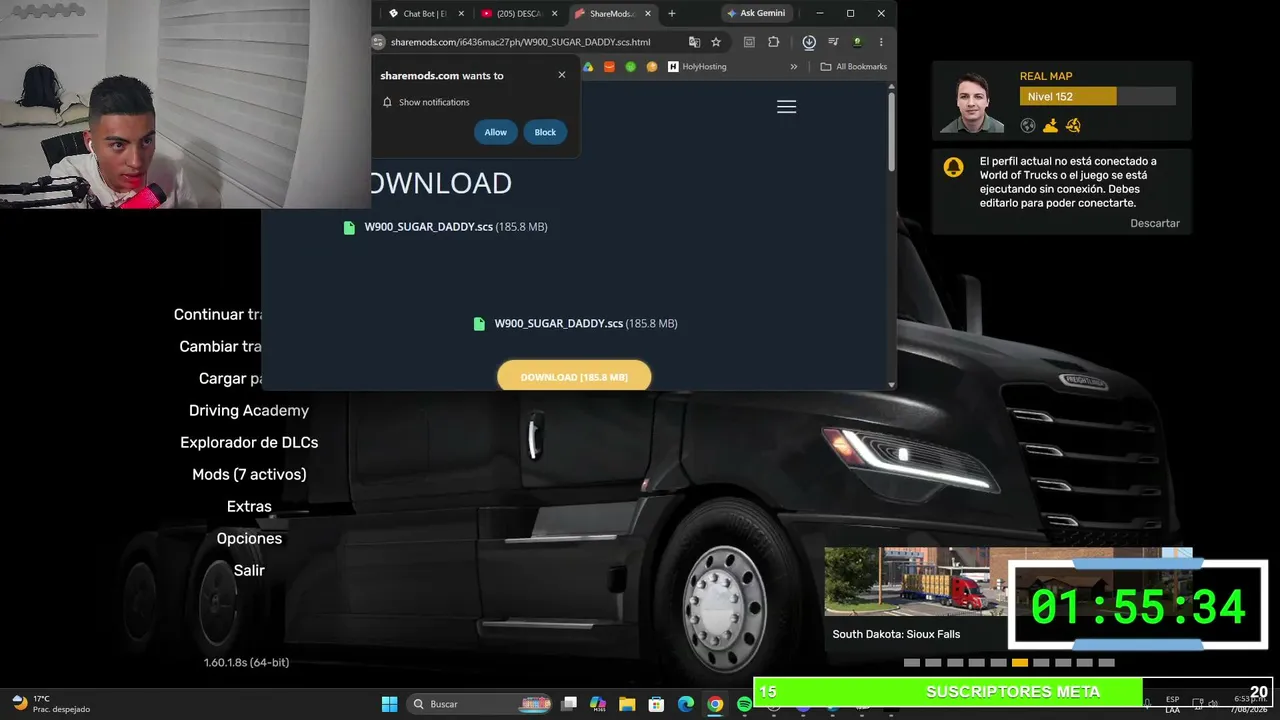
Task: Click the Ask Gemini button
Action: pyautogui.click(x=757, y=14)
